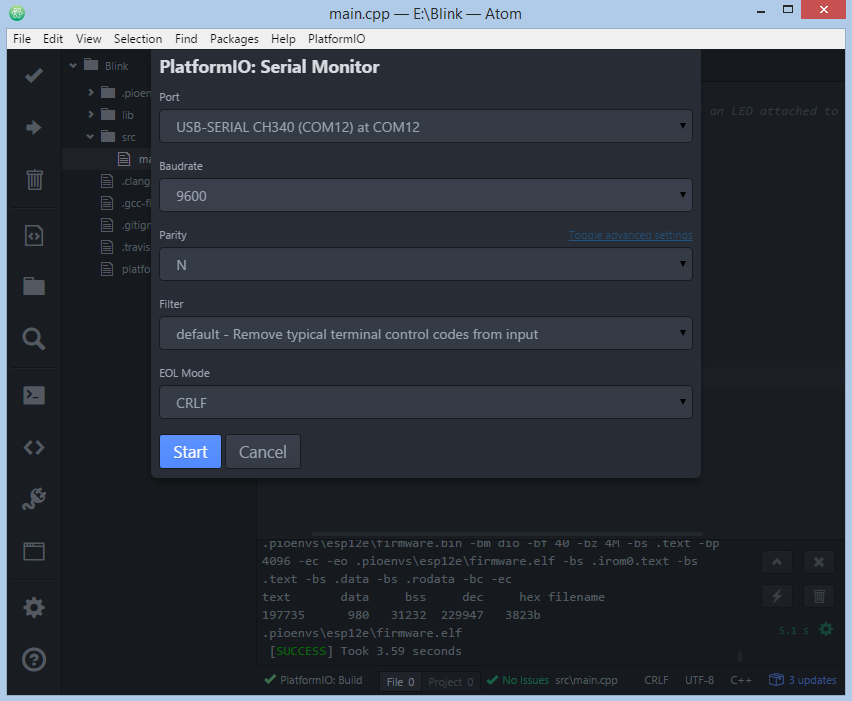852x701 pixels.
Task: Open the EOL Mode dropdown showing CRLF
Action: pos(425,403)
